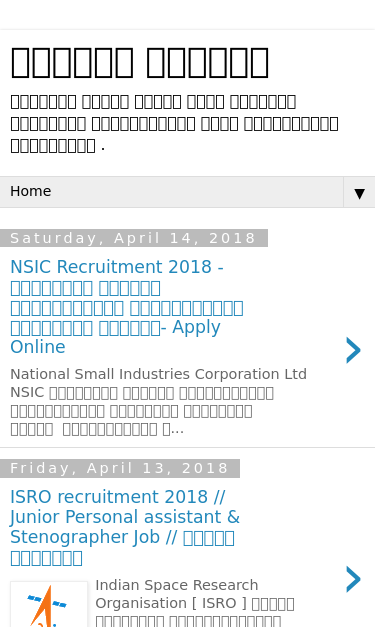Click Indian Space Research Organisation snippet
Viewport: 375px width, 627px height.
(195, 603)
